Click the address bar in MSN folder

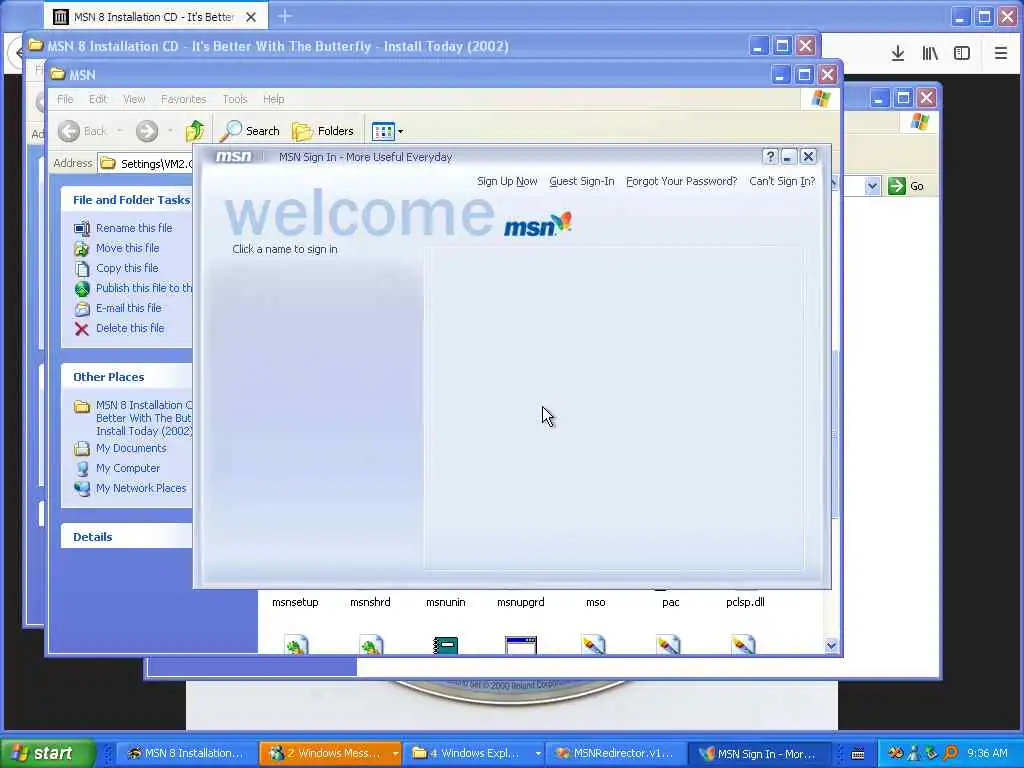pyautogui.click(x=145, y=163)
